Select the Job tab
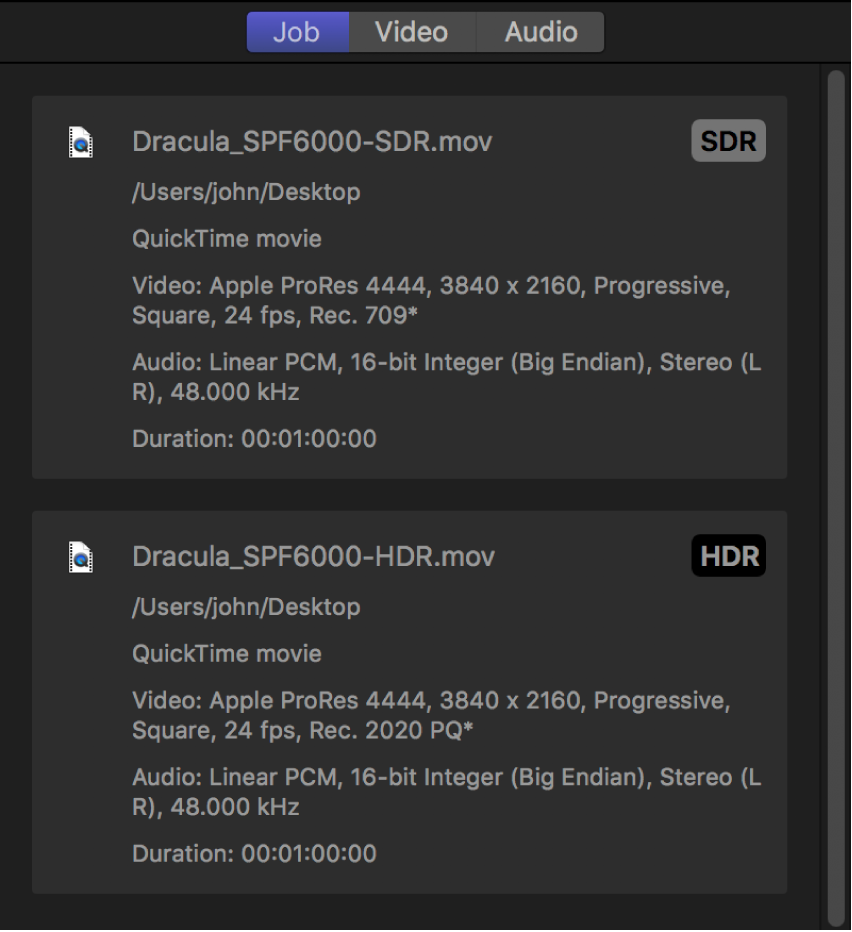 coord(297,31)
